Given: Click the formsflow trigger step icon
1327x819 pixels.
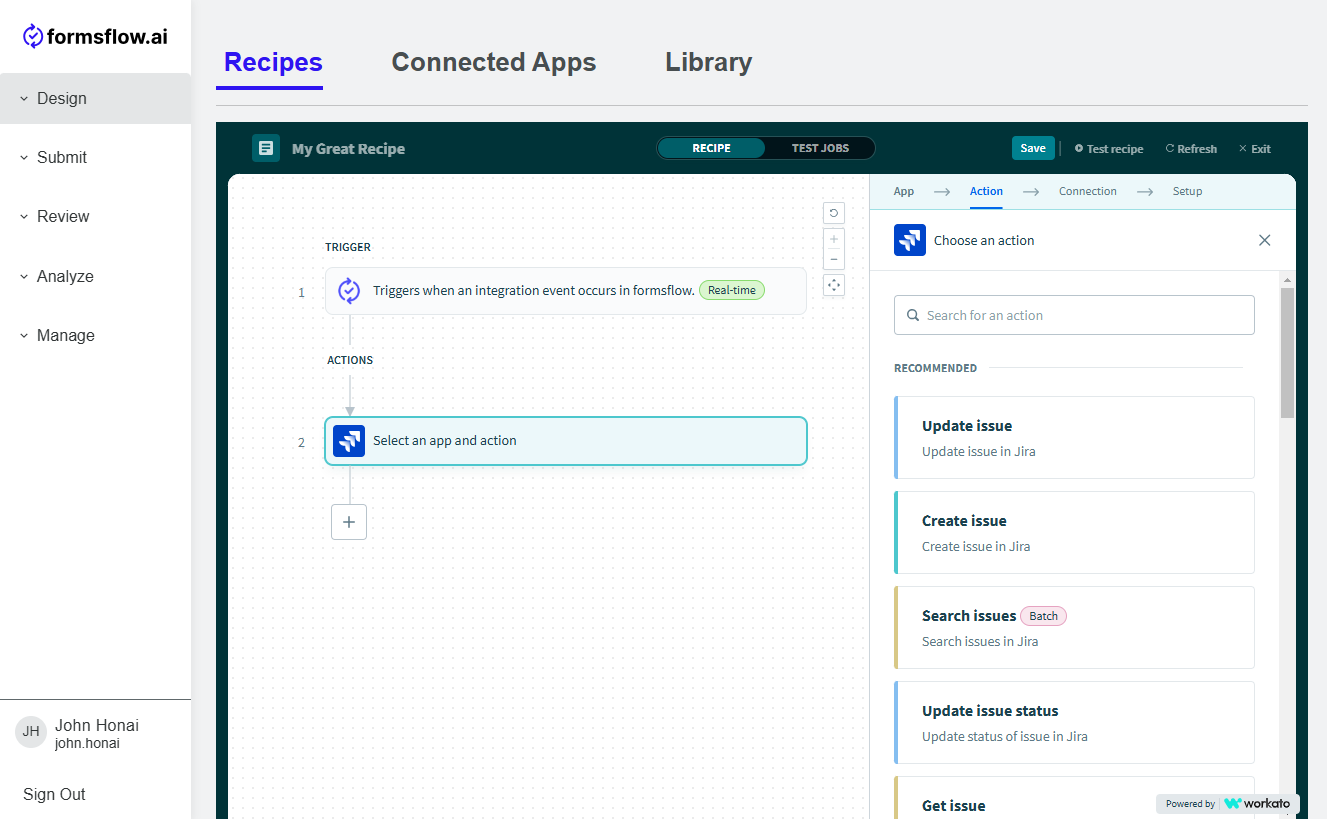Looking at the screenshot, I should (349, 291).
